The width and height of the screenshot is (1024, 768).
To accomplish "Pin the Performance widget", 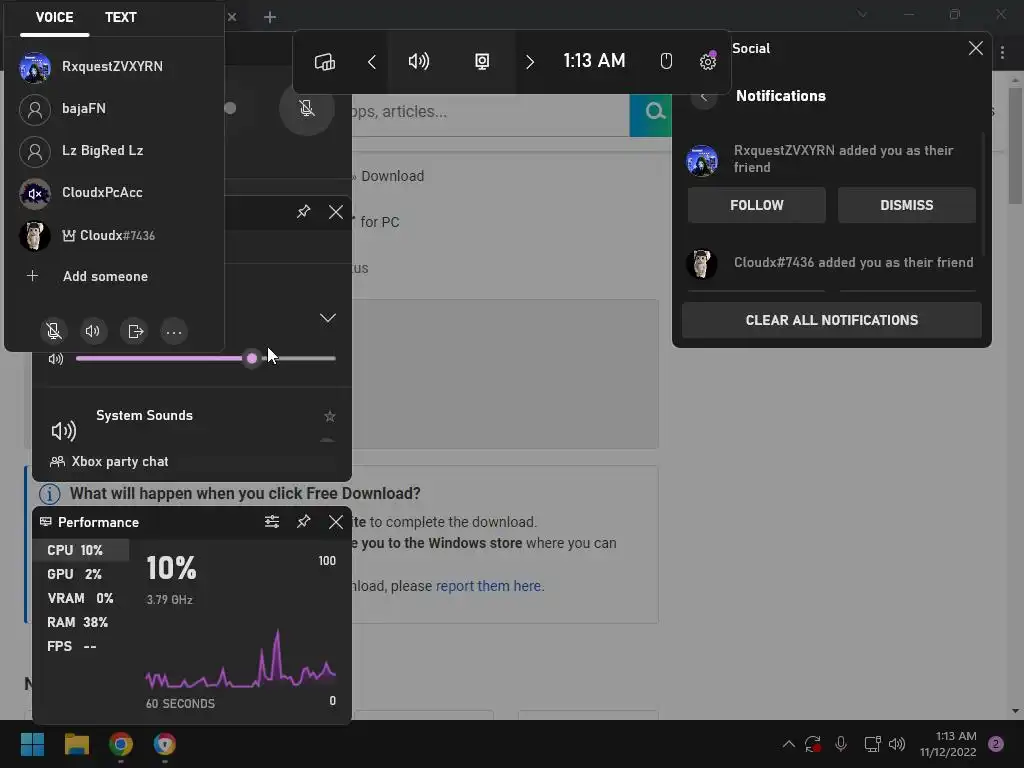I will pos(303,522).
